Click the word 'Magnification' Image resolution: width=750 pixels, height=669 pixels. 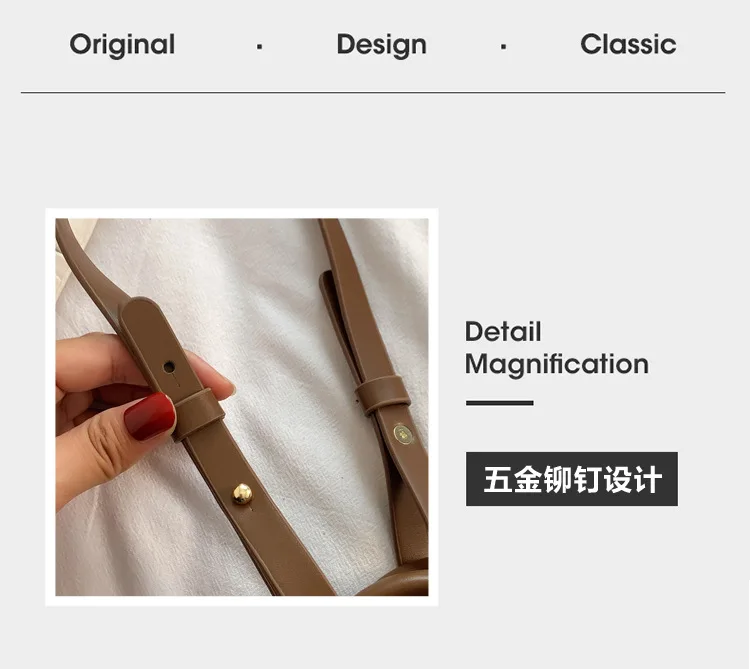557,365
